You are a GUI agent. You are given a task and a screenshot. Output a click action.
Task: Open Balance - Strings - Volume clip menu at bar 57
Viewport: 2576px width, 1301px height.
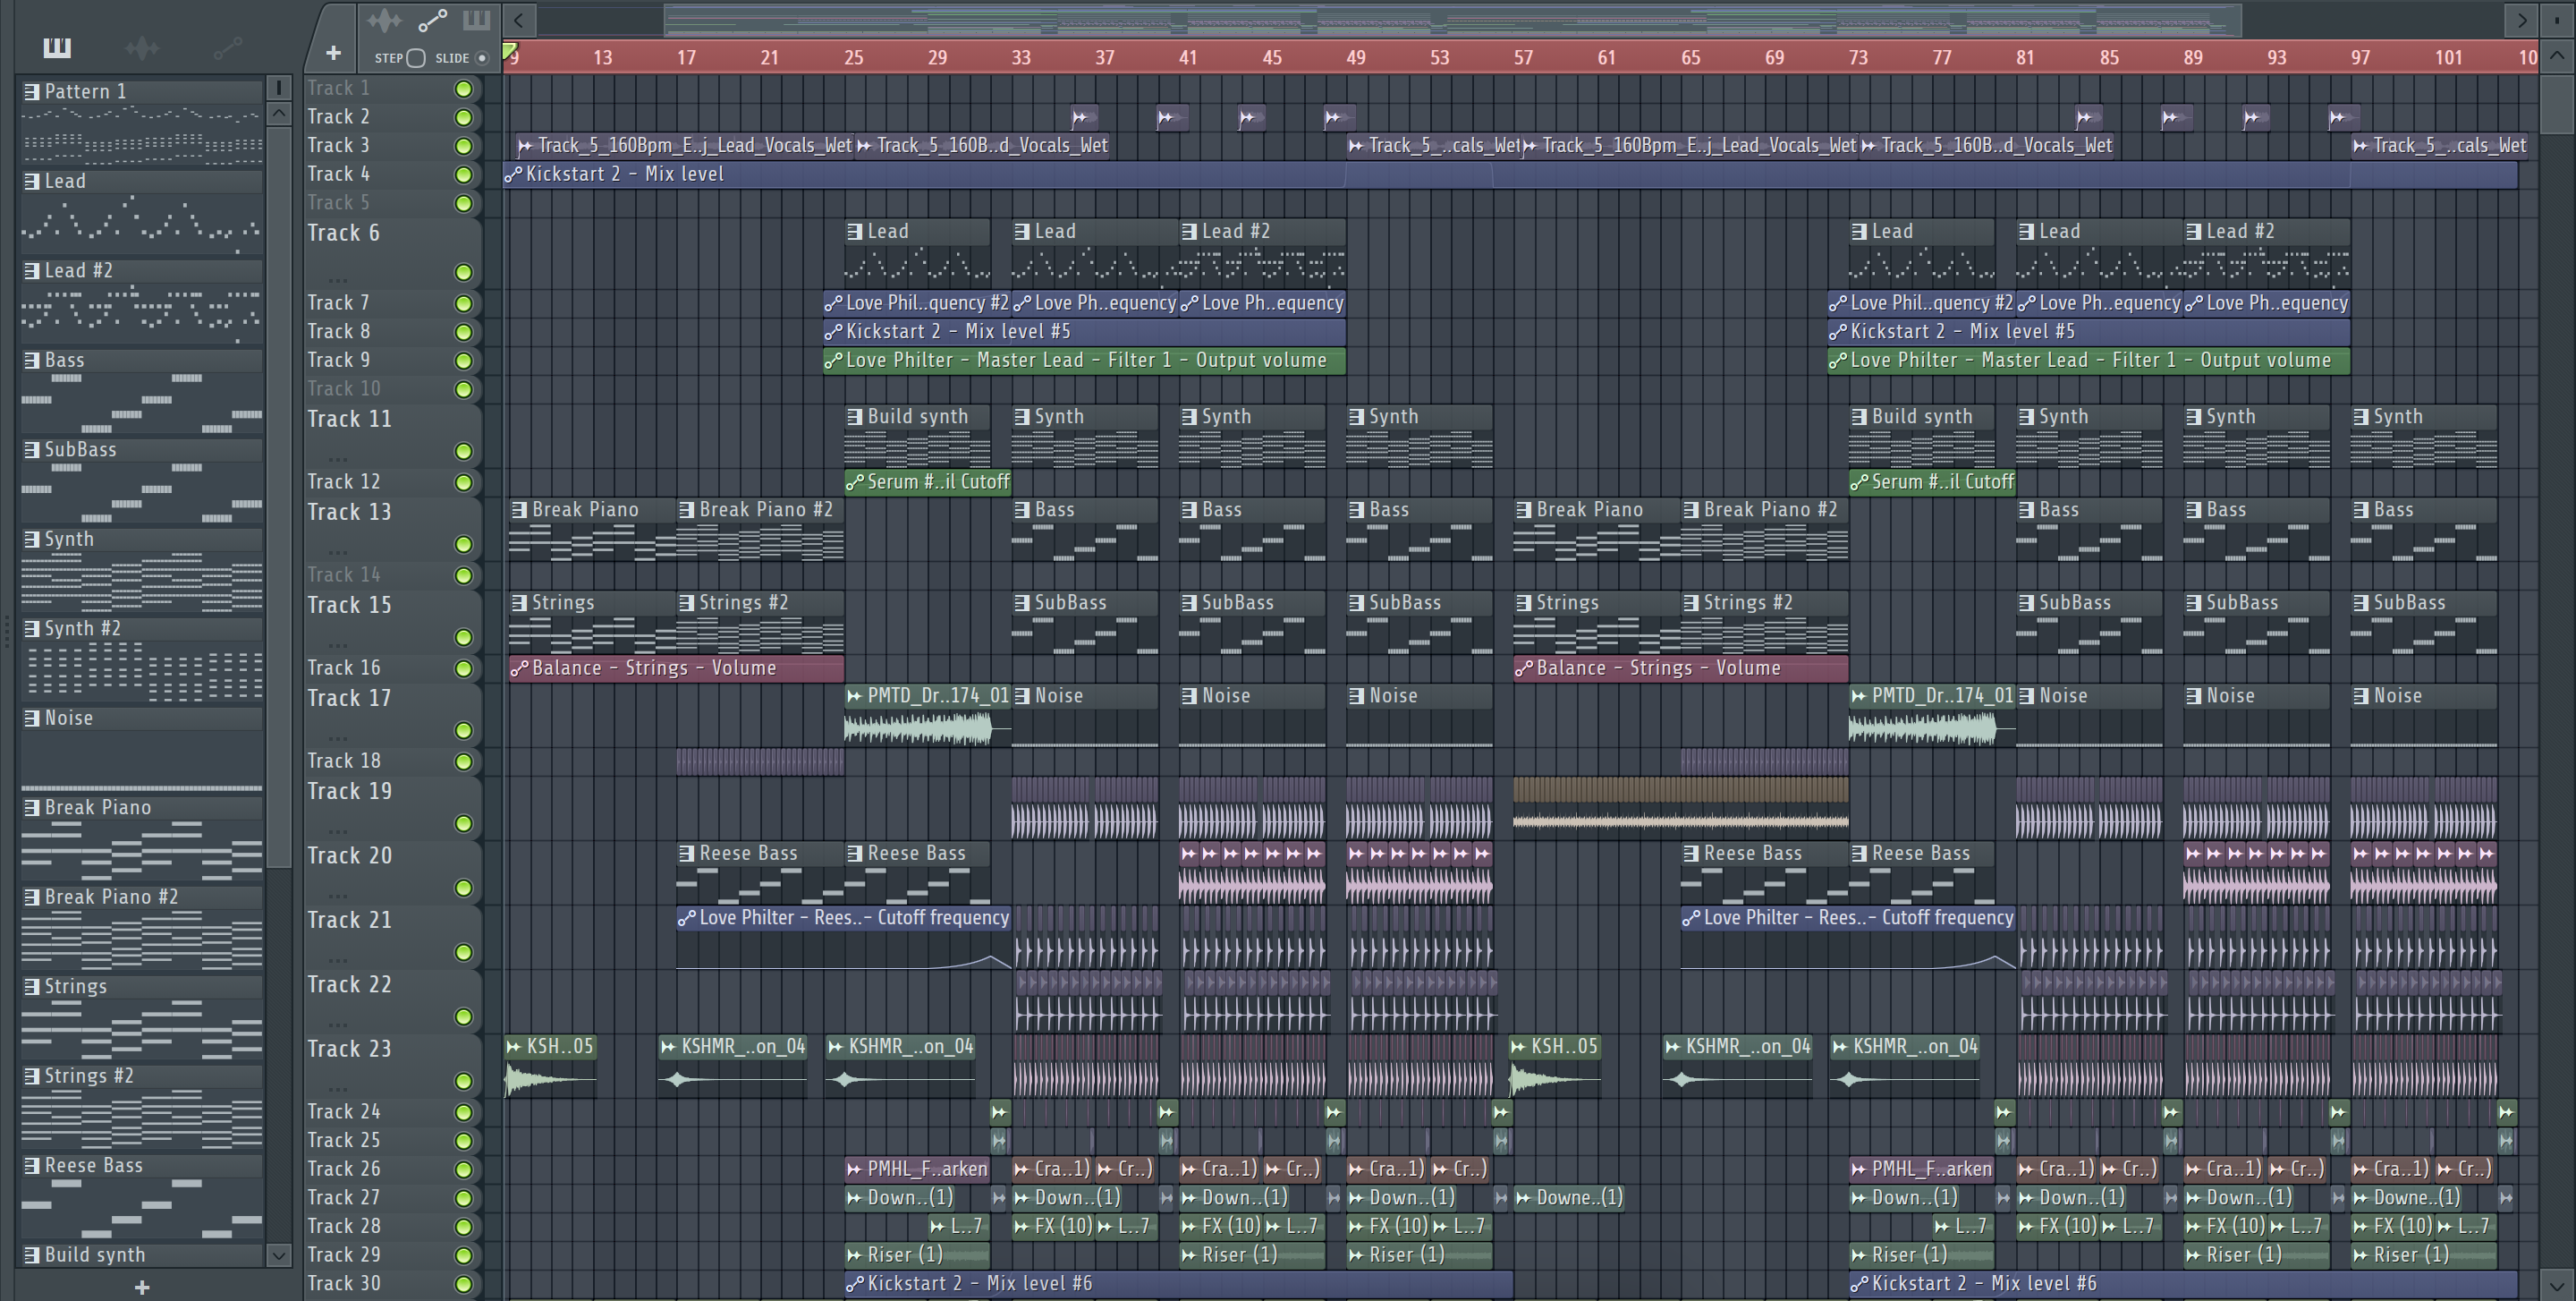[x=1523, y=668]
